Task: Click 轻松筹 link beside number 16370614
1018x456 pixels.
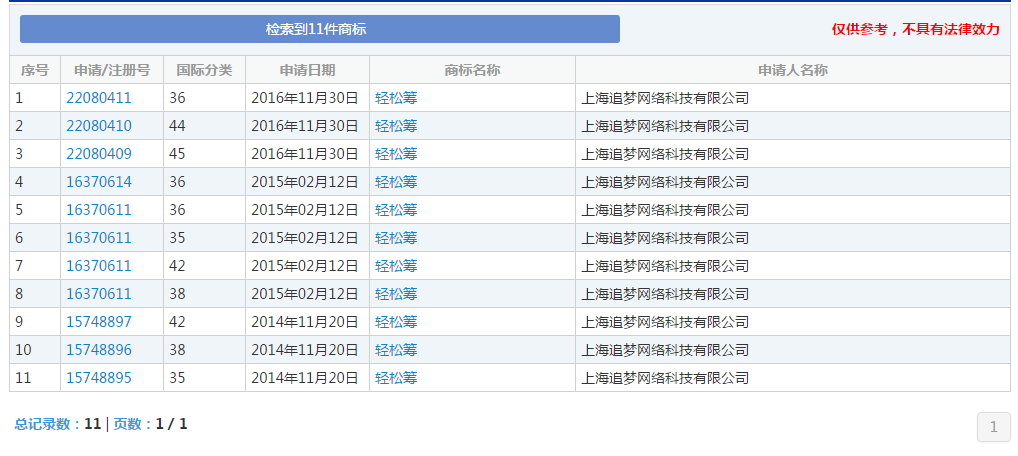Action: pyautogui.click(x=396, y=182)
